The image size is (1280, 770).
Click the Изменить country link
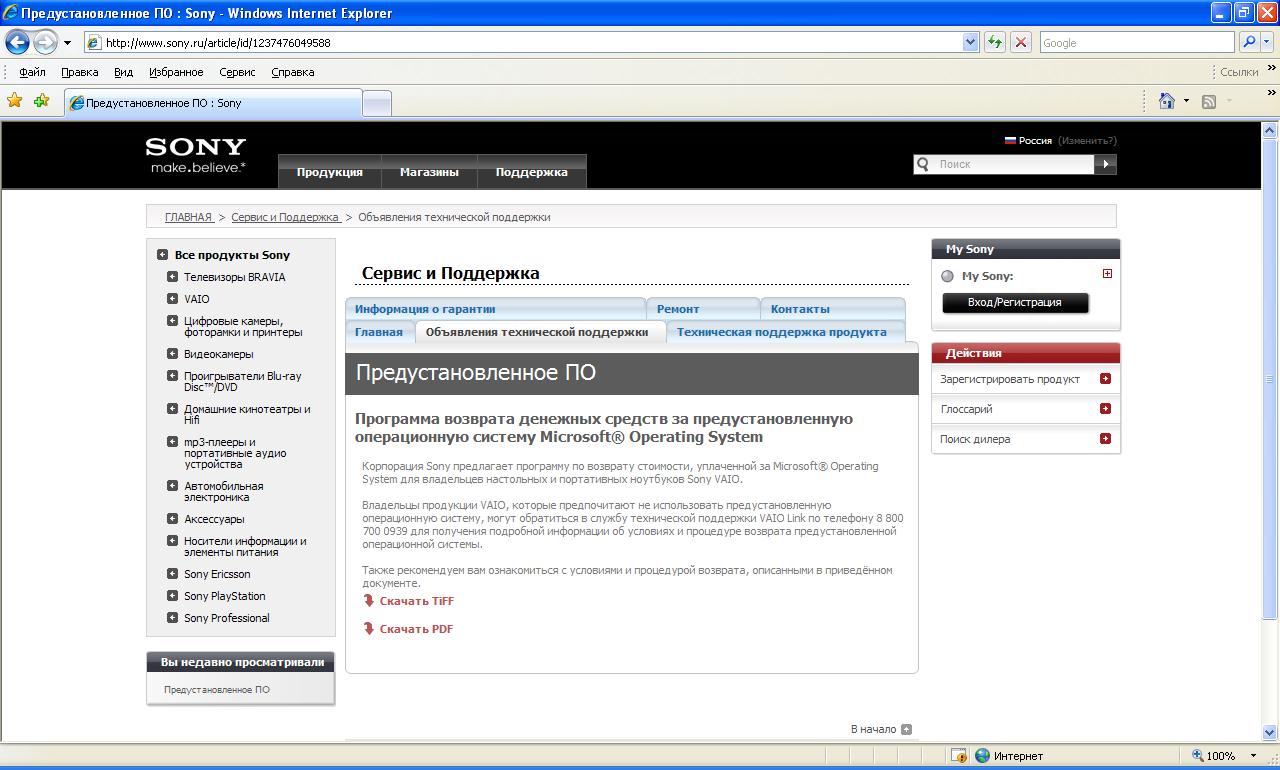(x=1087, y=141)
